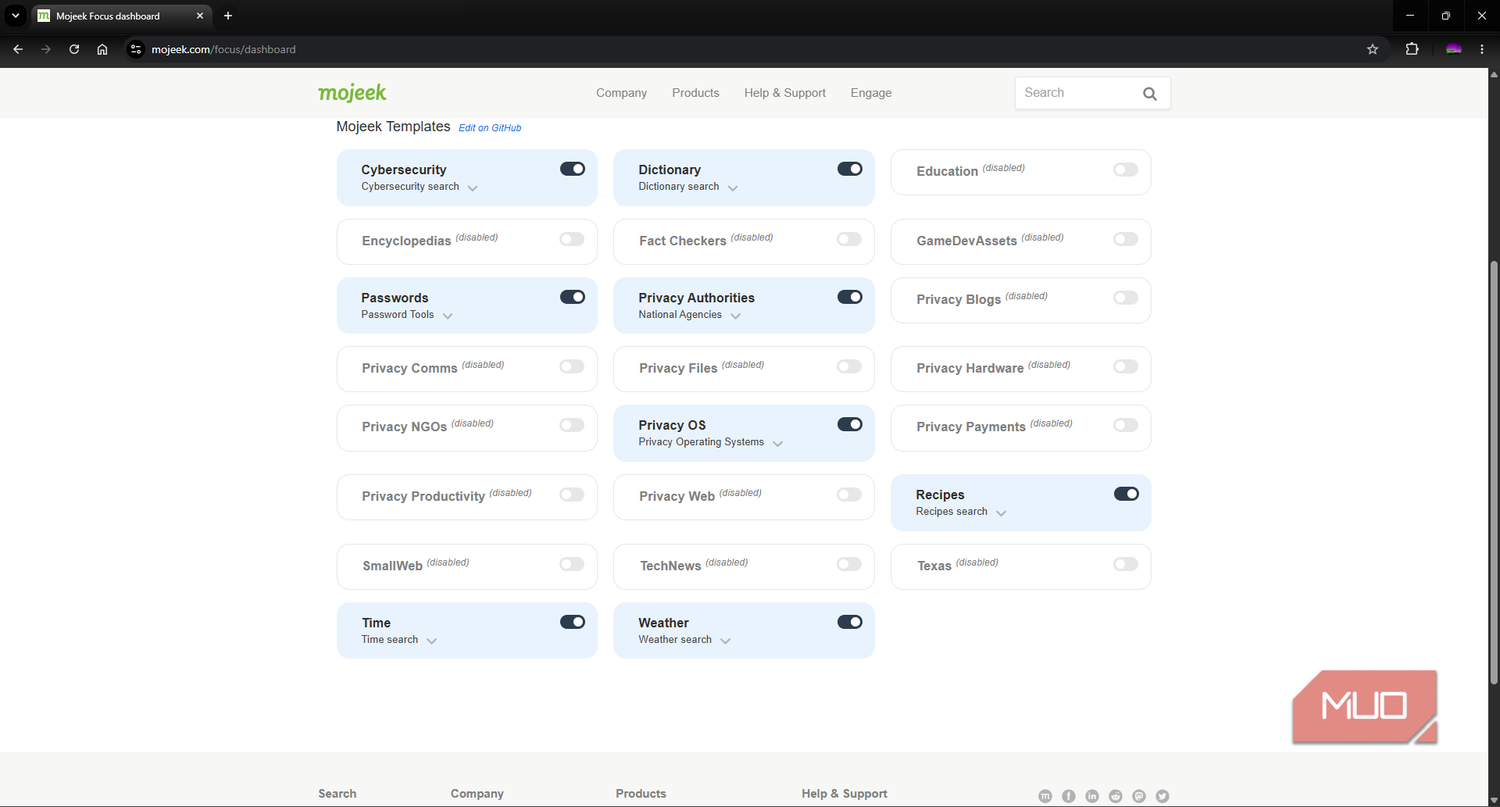Disable the Privacy Authorities switch
The height and width of the screenshot is (807, 1500).
[x=850, y=297]
